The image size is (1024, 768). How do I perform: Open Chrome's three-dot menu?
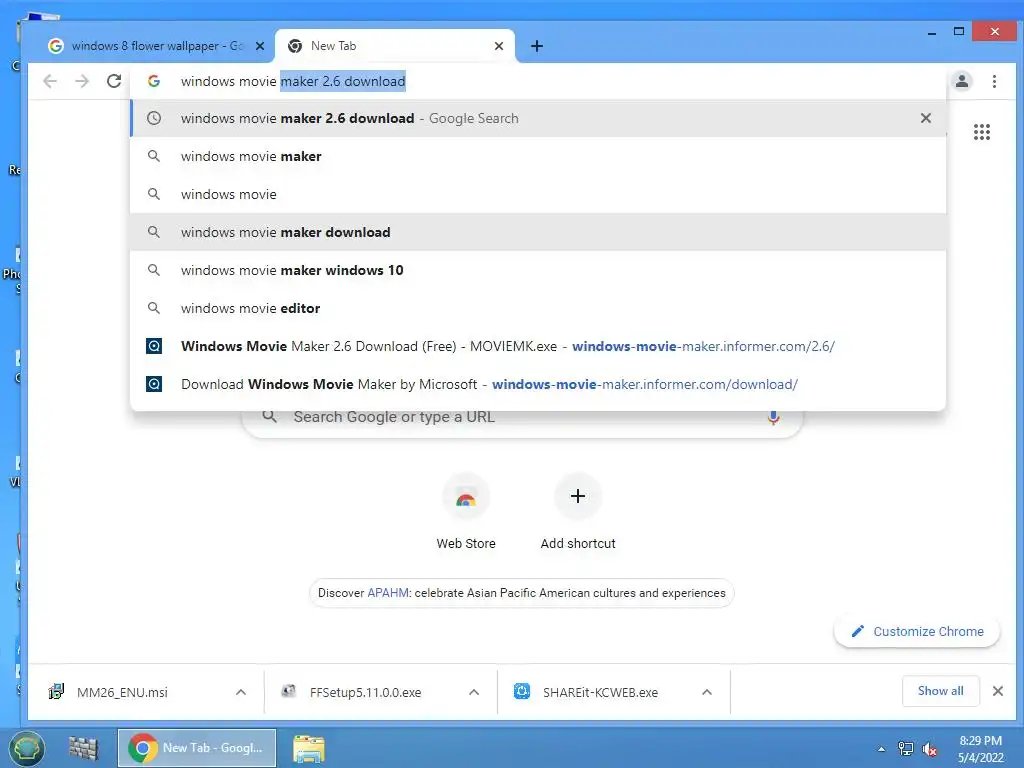click(995, 81)
